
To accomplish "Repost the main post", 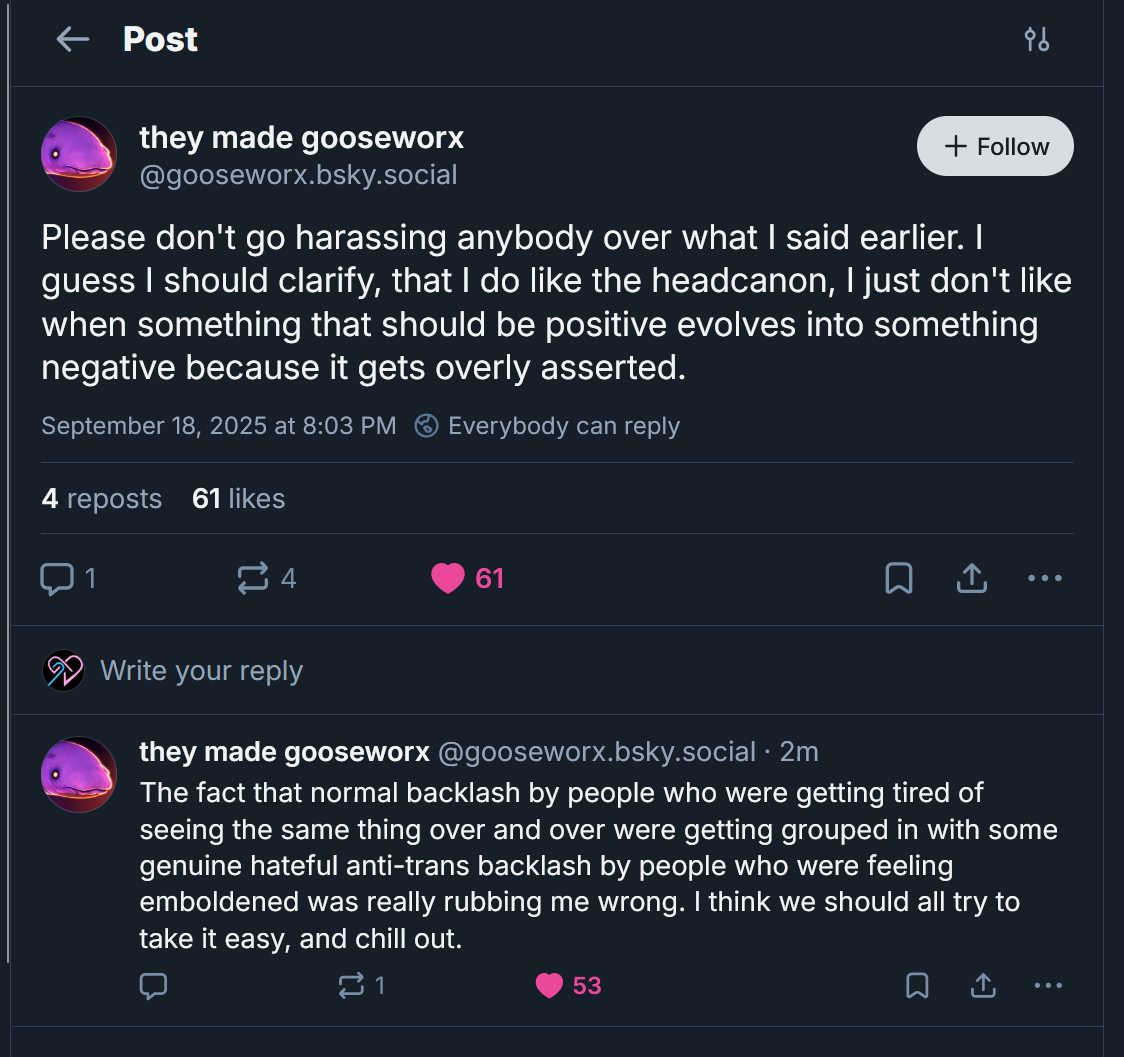I will click(x=253, y=578).
